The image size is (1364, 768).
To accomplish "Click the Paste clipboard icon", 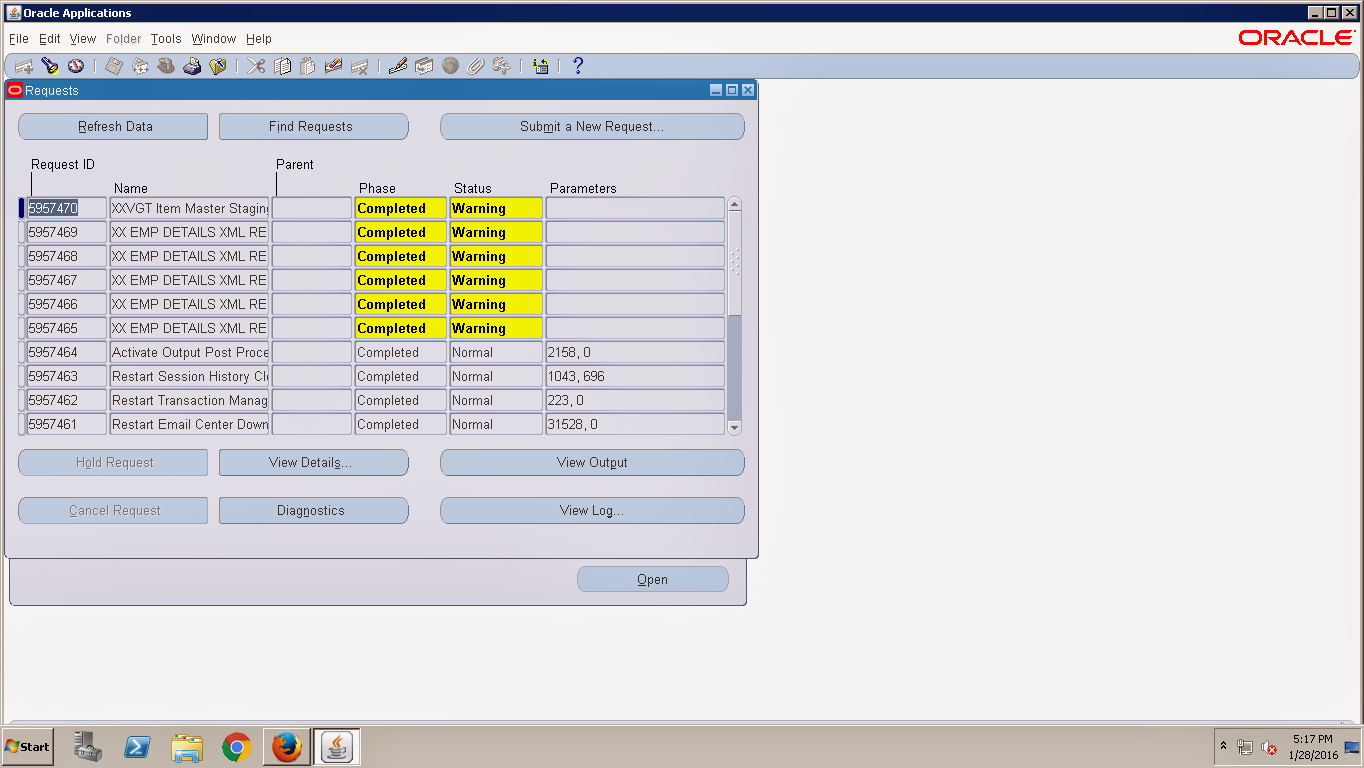I will click(x=308, y=66).
